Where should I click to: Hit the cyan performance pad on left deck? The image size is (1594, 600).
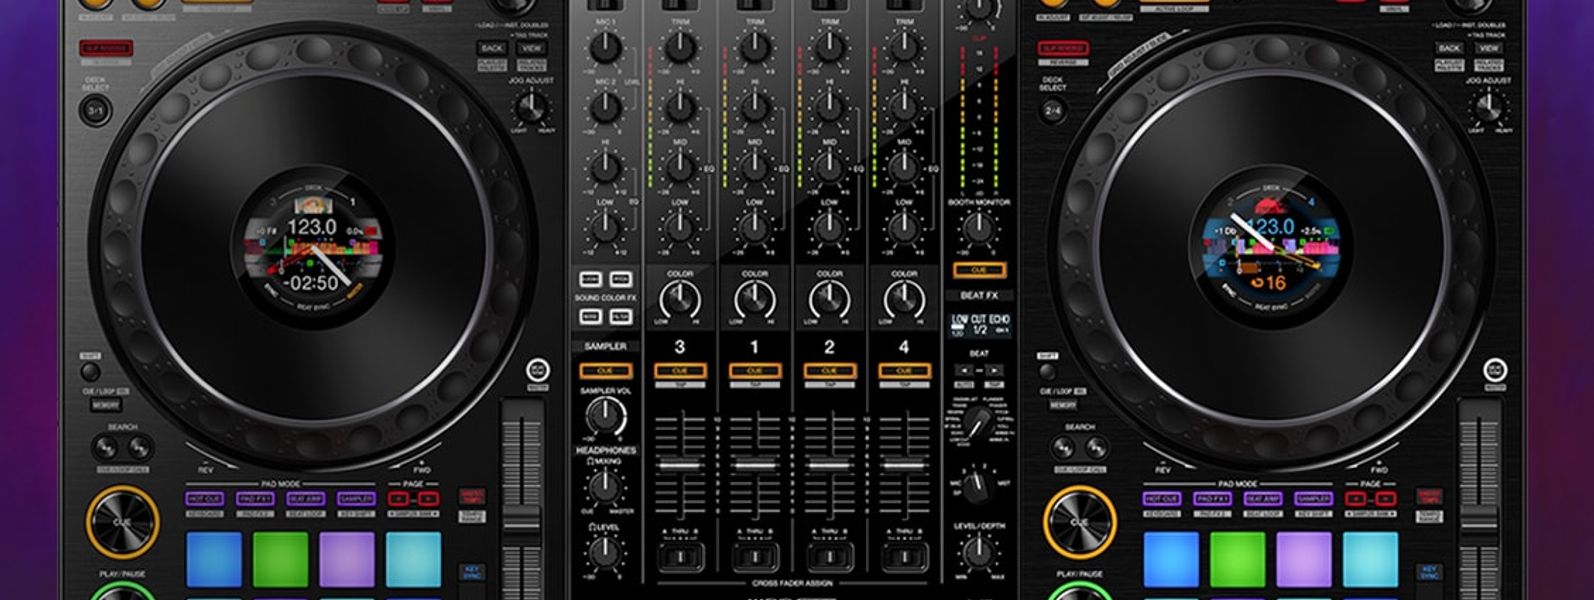pos(414,558)
